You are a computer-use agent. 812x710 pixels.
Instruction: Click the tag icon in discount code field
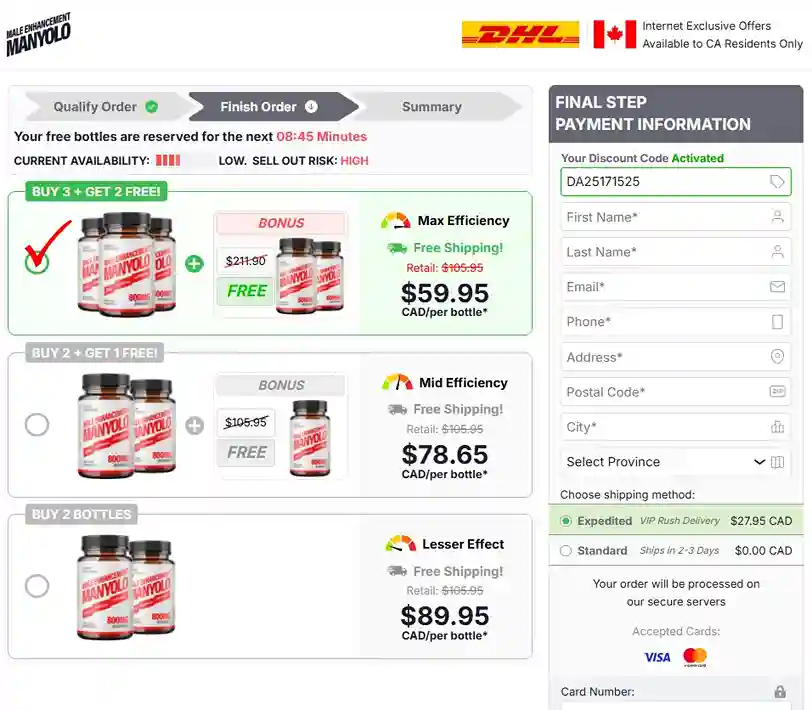tap(777, 182)
